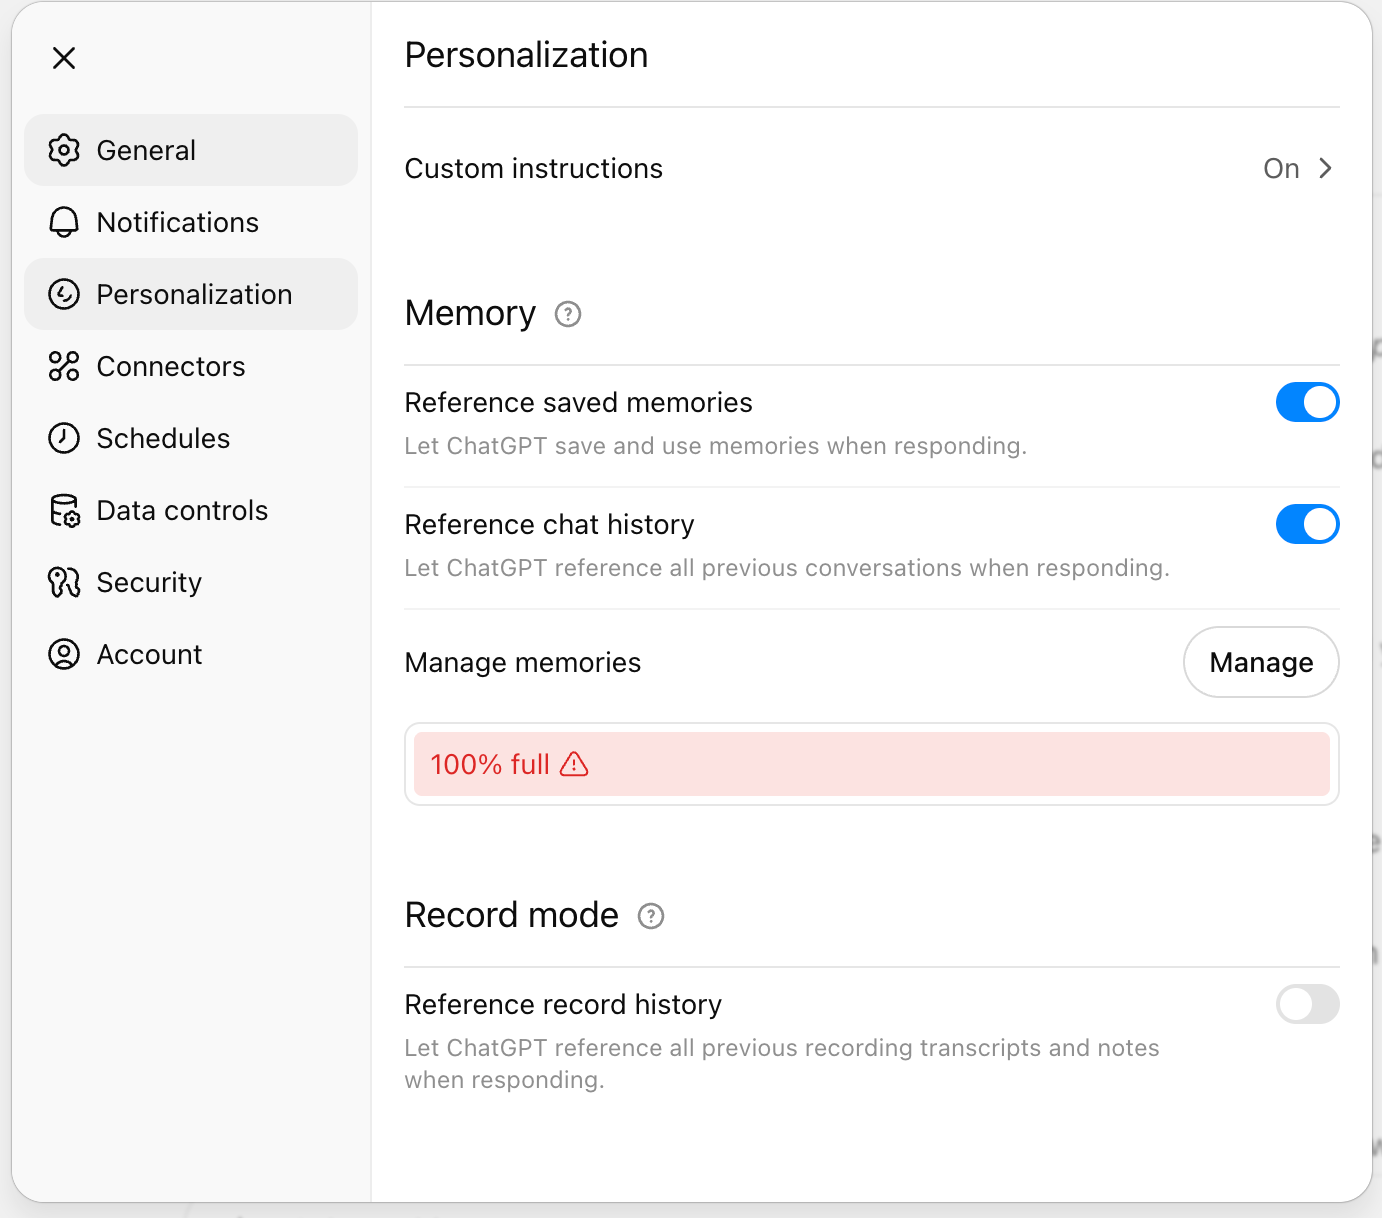Expand Custom instructions chevron arrow
This screenshot has width=1382, height=1218.
(1325, 168)
